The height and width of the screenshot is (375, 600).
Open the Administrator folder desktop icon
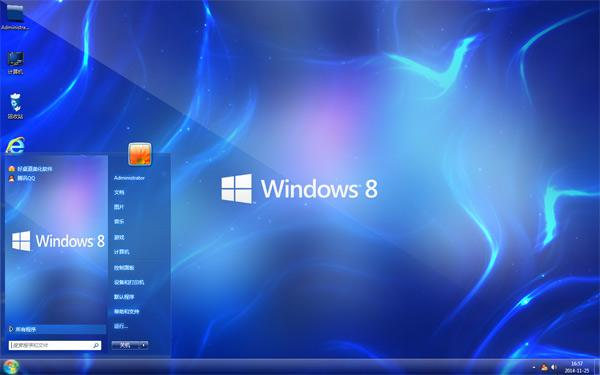tap(15, 17)
